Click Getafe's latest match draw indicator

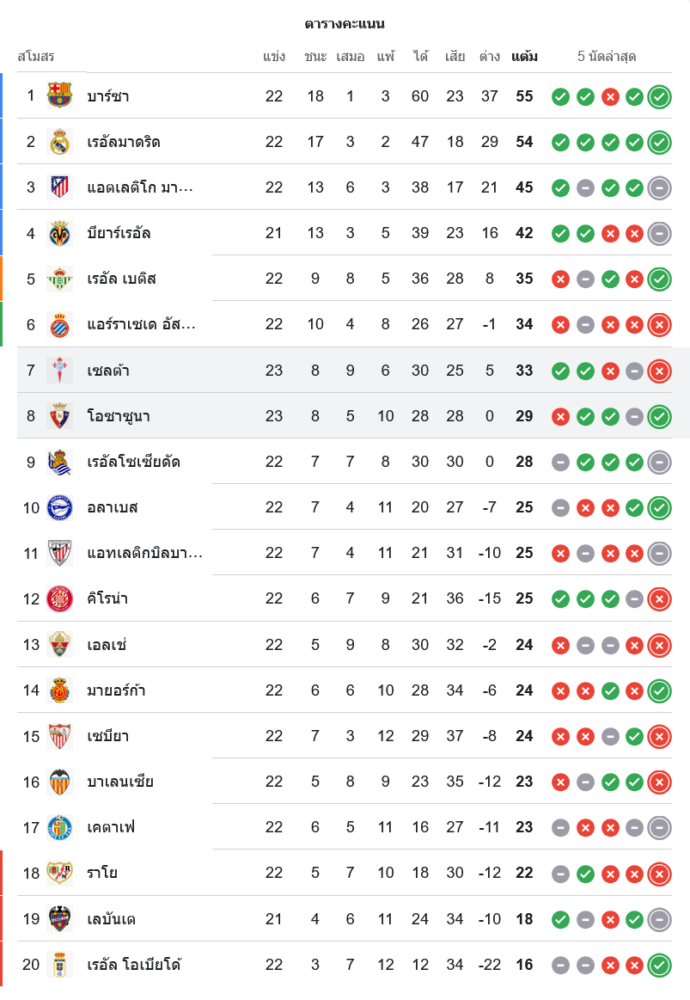pos(659,828)
